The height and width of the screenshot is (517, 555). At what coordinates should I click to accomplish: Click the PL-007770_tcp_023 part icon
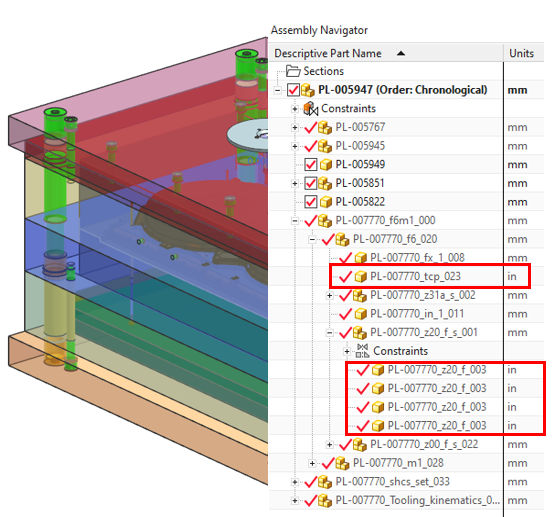point(361,277)
